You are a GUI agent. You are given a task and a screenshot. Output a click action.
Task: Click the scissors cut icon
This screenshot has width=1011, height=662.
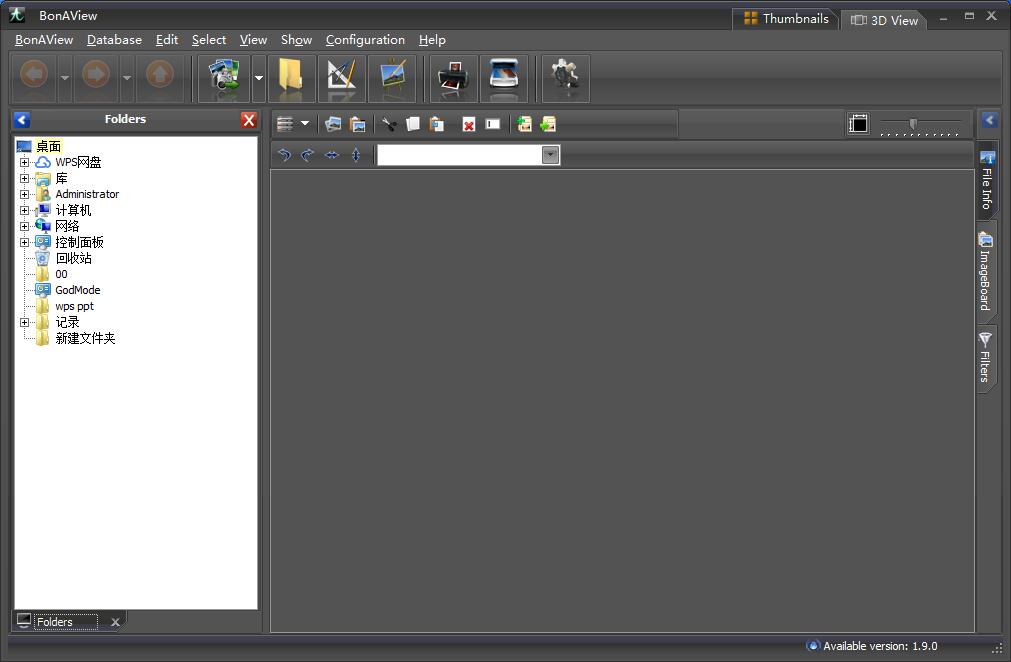389,124
